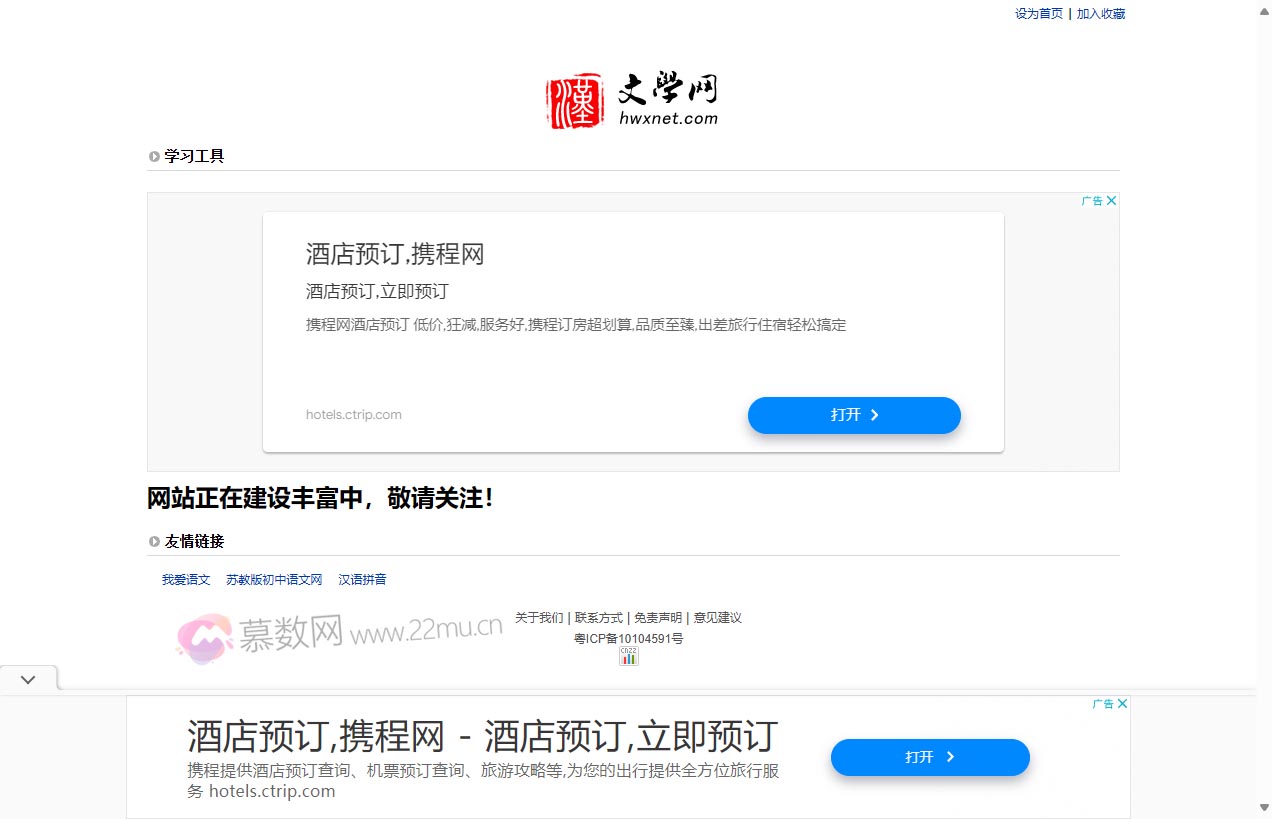Close the top advertisement with the X icon

(1112, 200)
